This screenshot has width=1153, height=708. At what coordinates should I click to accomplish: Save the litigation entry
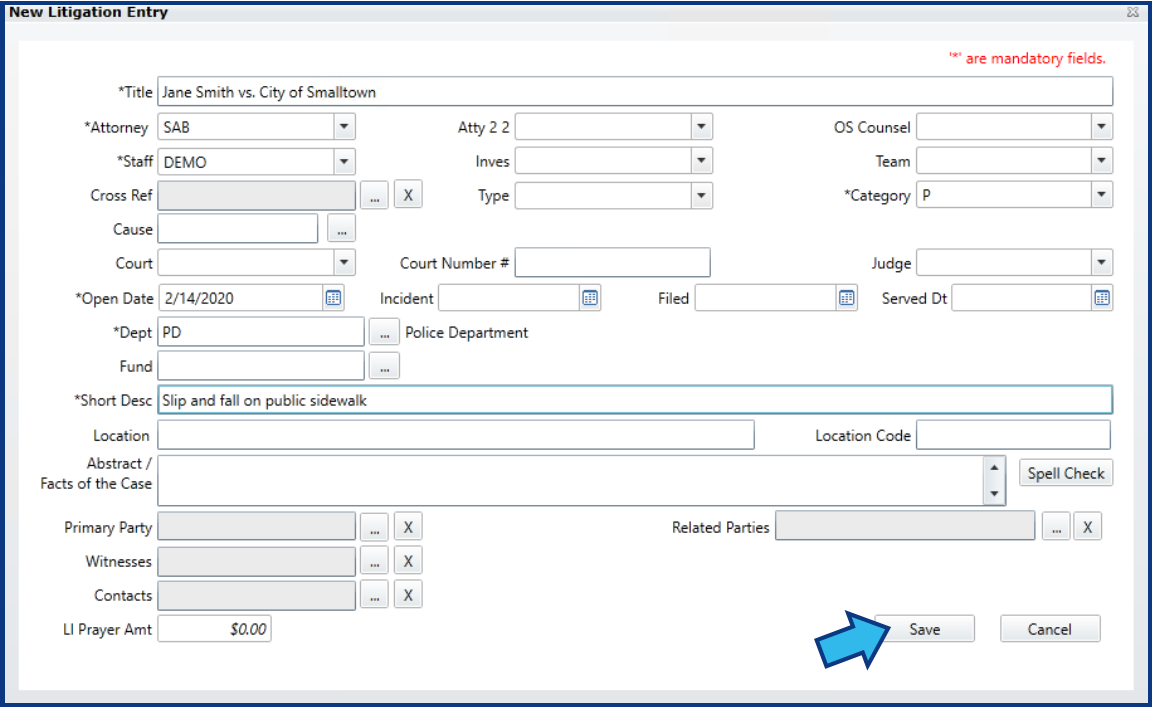tap(924, 629)
